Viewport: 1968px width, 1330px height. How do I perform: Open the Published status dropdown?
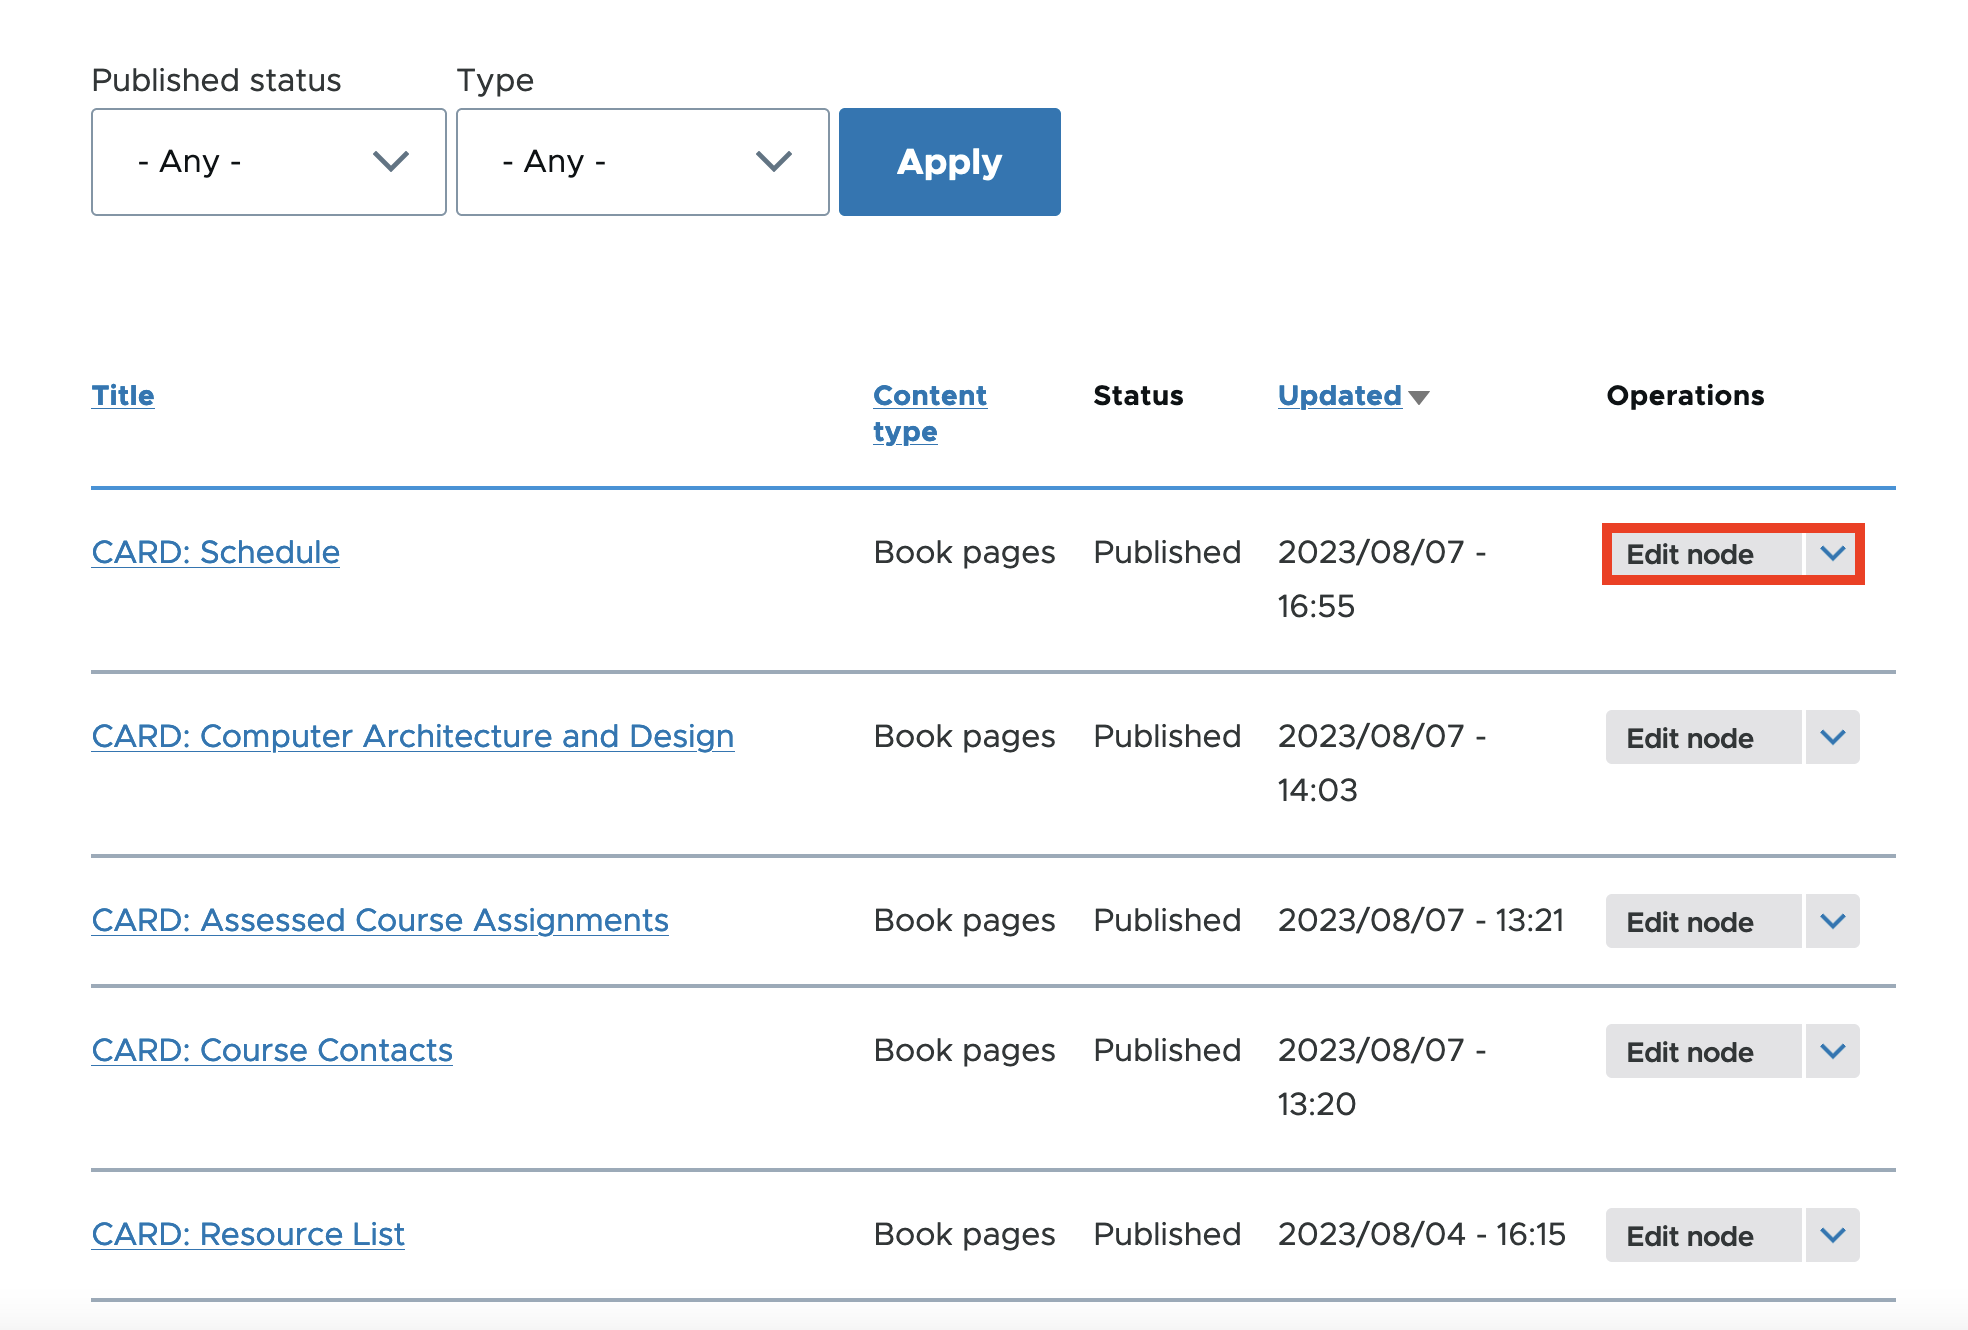point(267,161)
